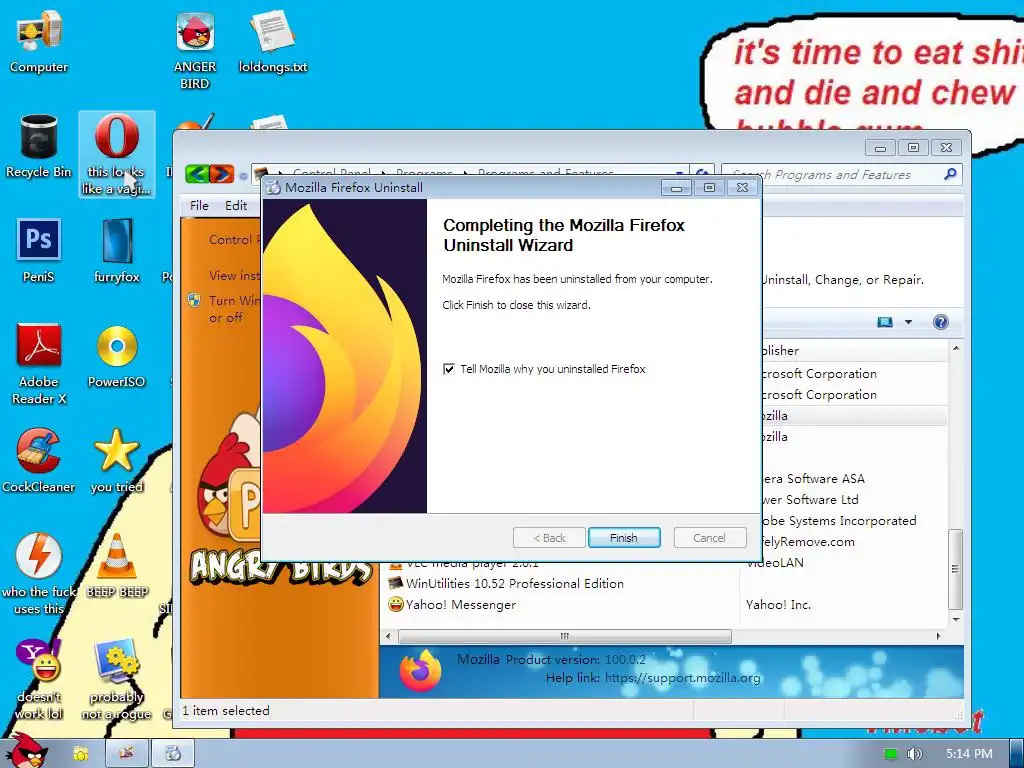Viewport: 1024px width, 768px height.
Task: Open the 'probably not a rogue' gears icon
Action: click(x=116, y=679)
